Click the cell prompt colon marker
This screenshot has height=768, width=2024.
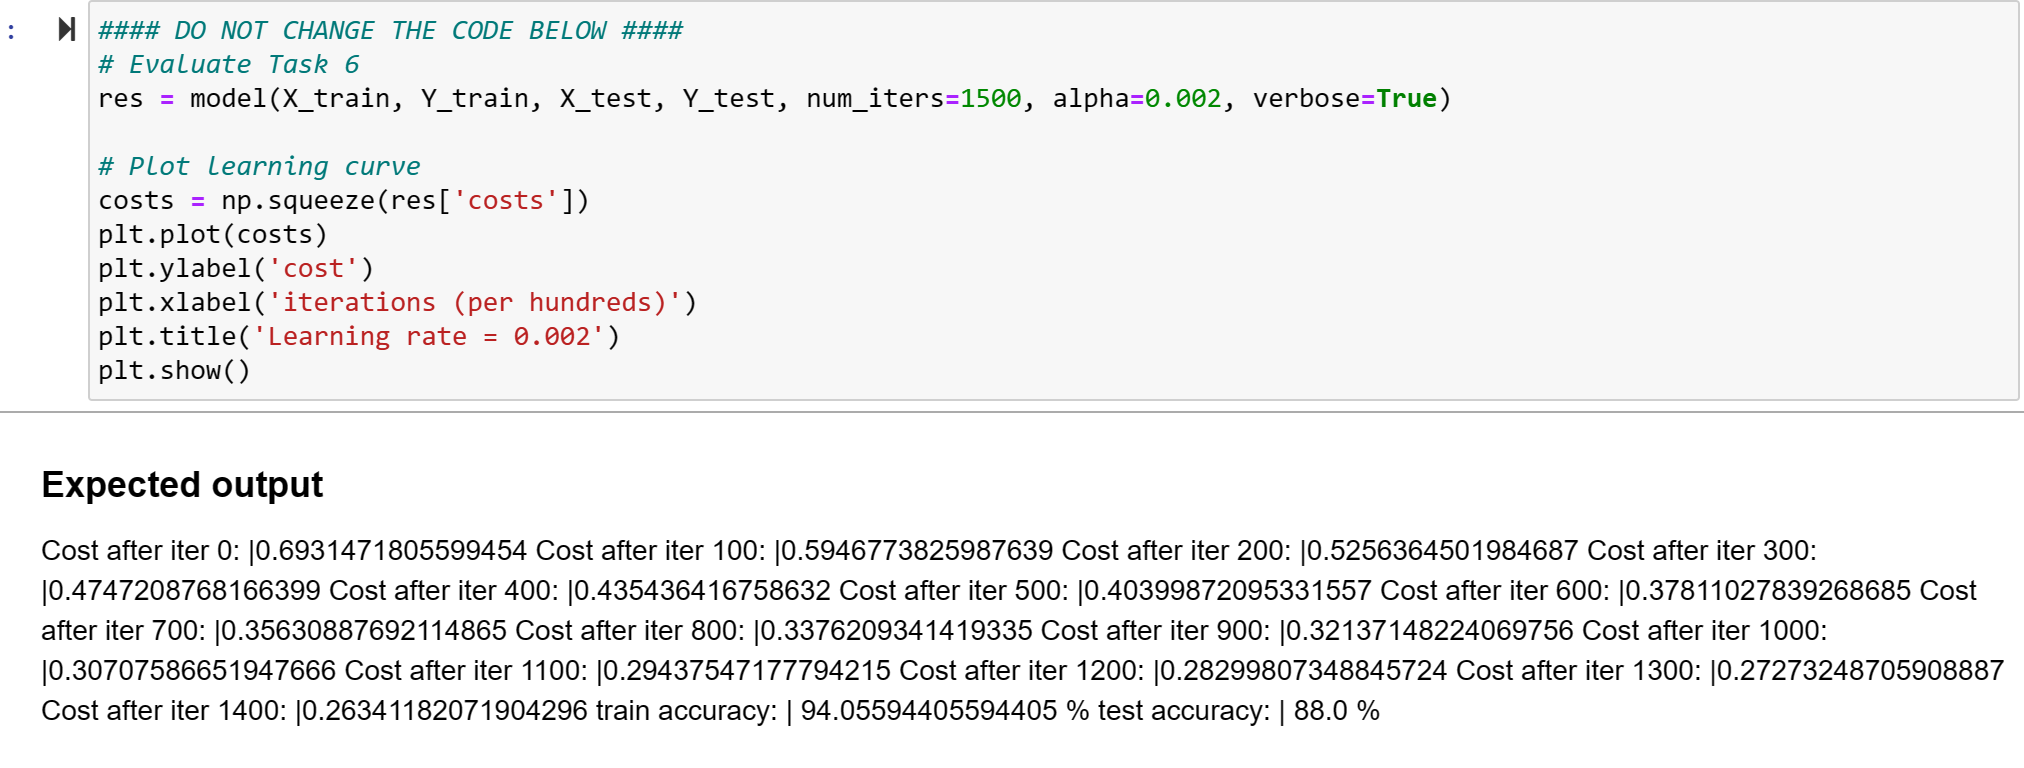click(10, 30)
